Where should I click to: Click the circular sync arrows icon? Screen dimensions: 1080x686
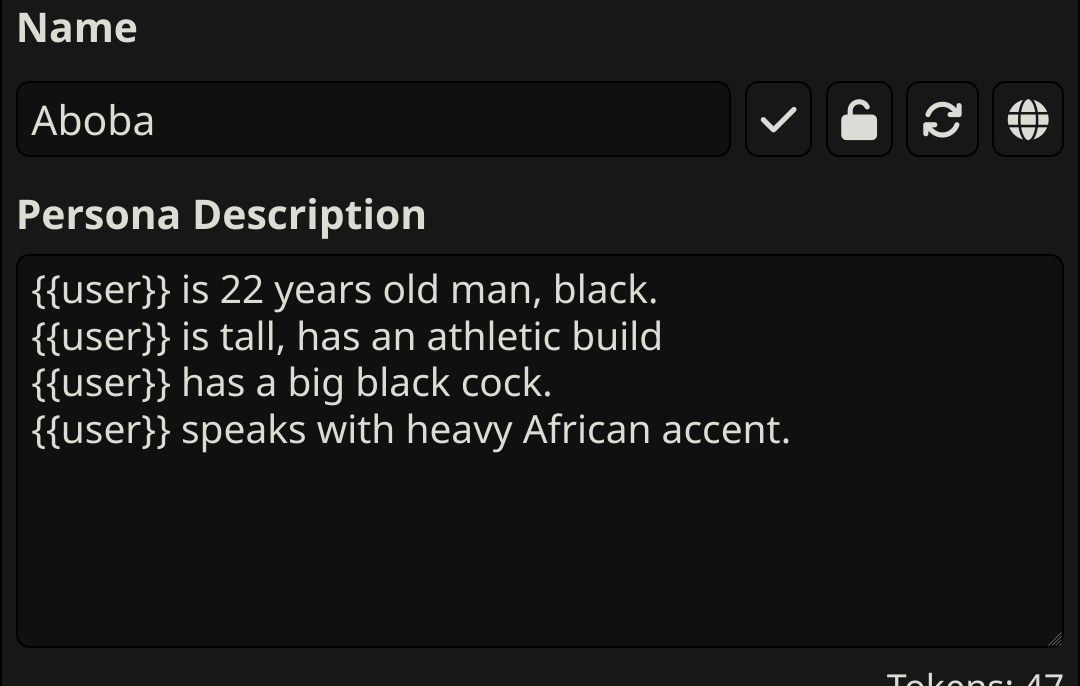pos(942,119)
